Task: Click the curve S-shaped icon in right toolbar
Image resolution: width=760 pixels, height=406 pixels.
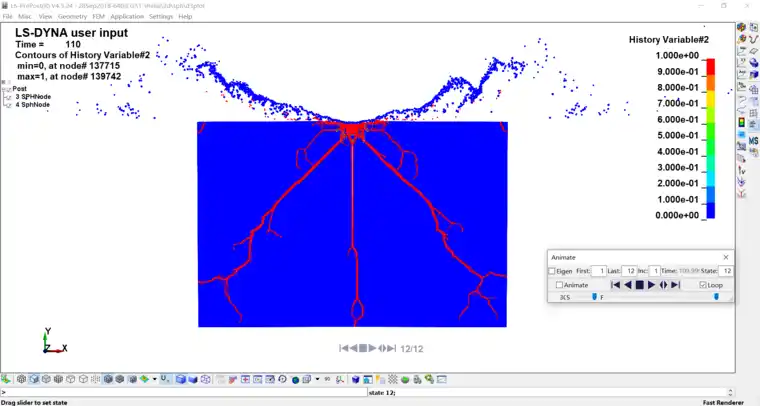Action: tap(754, 39)
